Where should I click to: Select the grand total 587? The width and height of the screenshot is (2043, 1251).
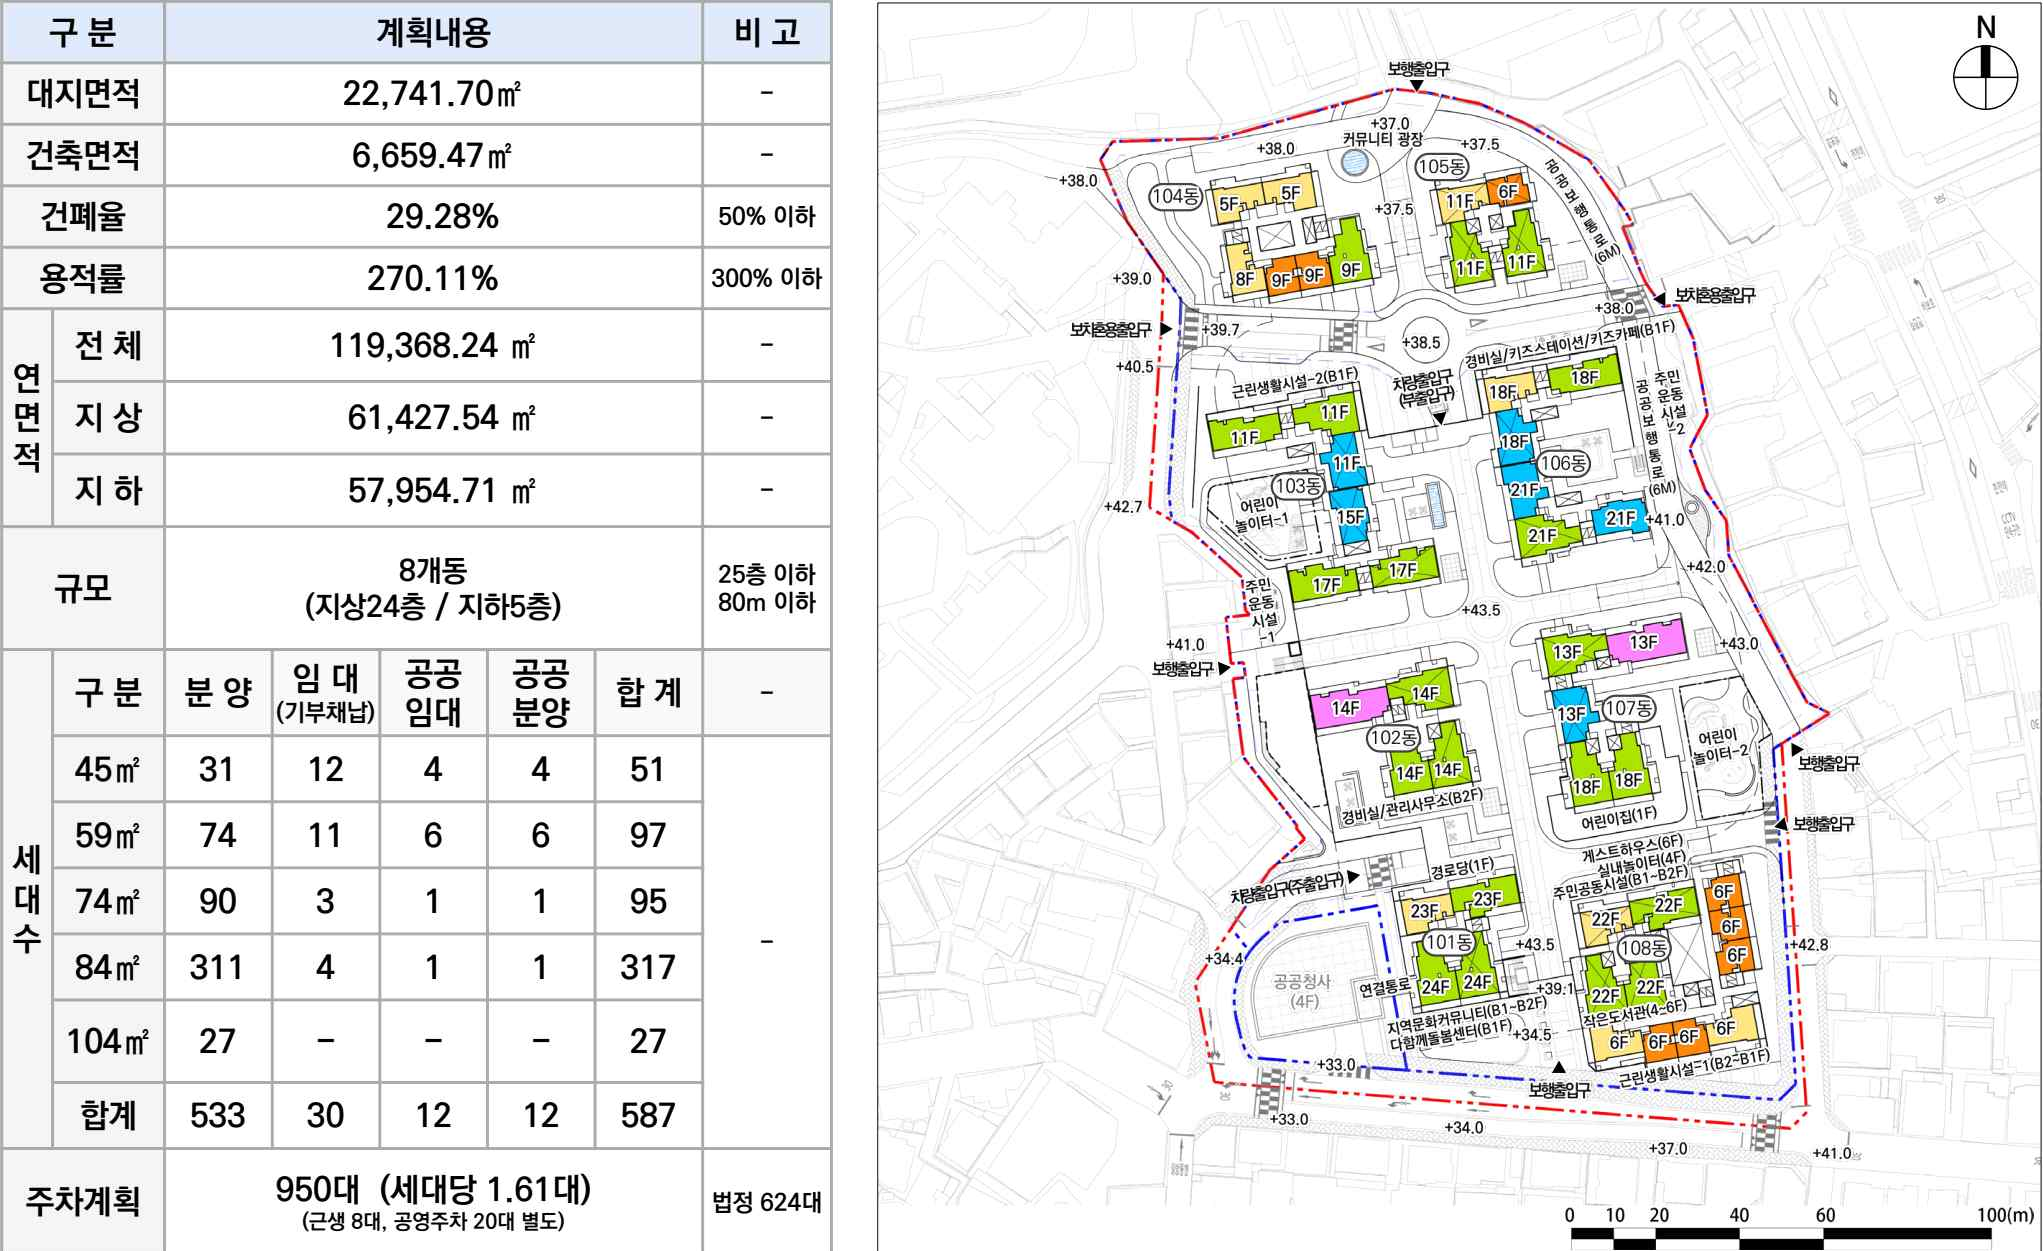(x=648, y=1115)
